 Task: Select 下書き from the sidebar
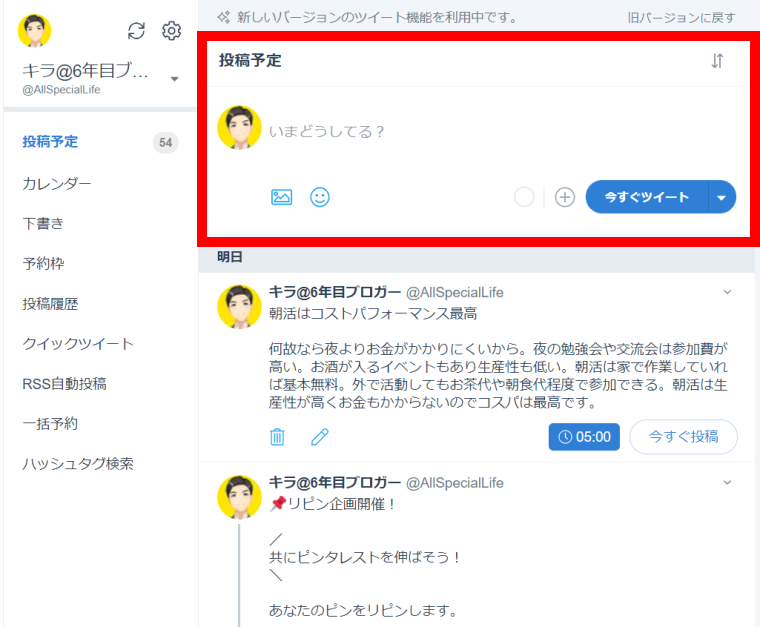pos(43,224)
